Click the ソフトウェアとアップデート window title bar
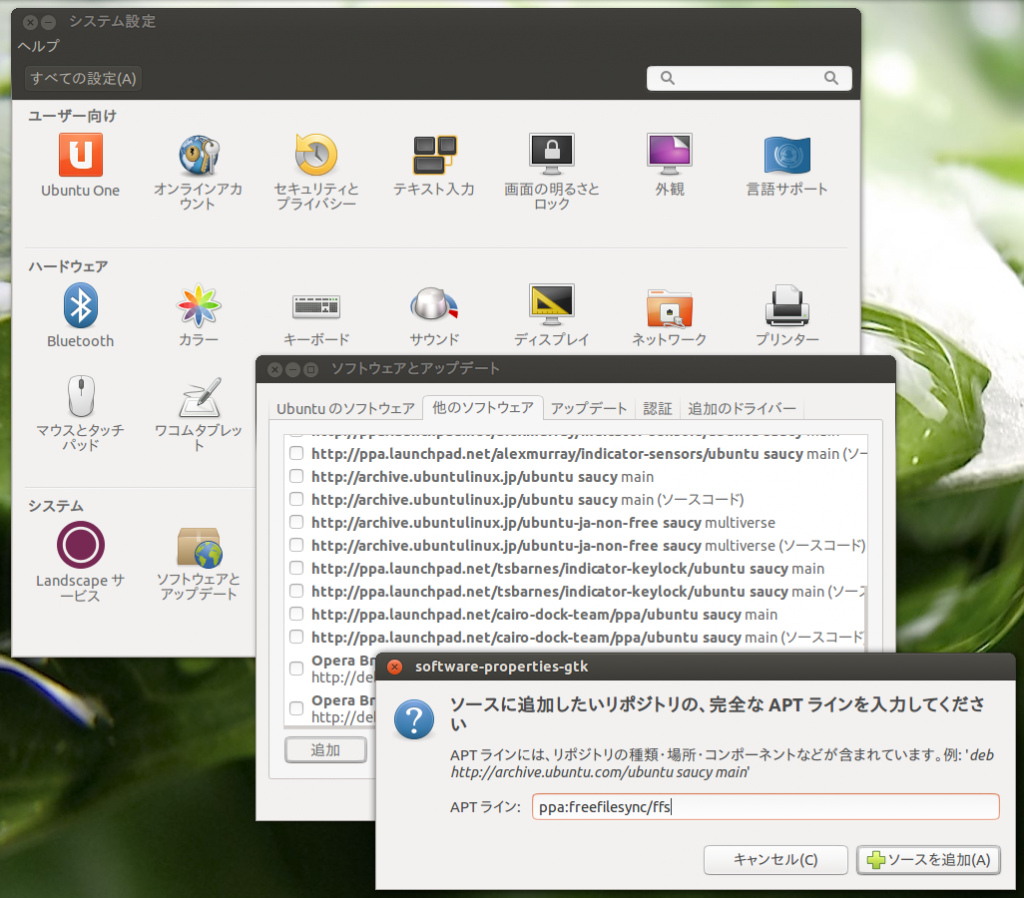1024x898 pixels. point(575,369)
